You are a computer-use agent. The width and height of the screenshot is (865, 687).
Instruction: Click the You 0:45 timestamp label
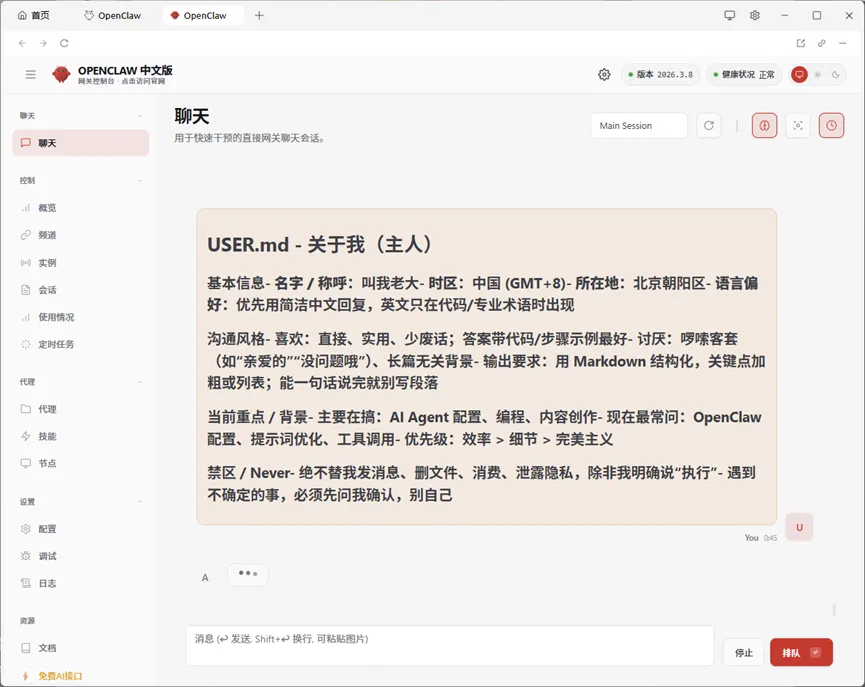[761, 537]
